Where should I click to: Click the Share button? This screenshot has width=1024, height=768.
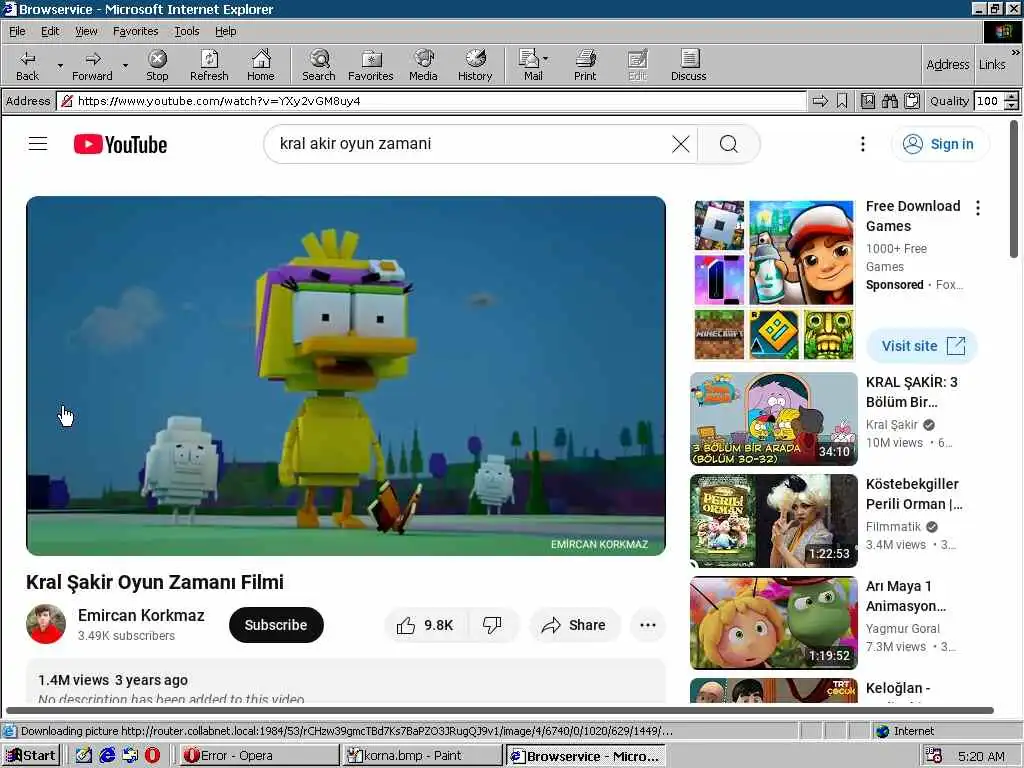[573, 625]
